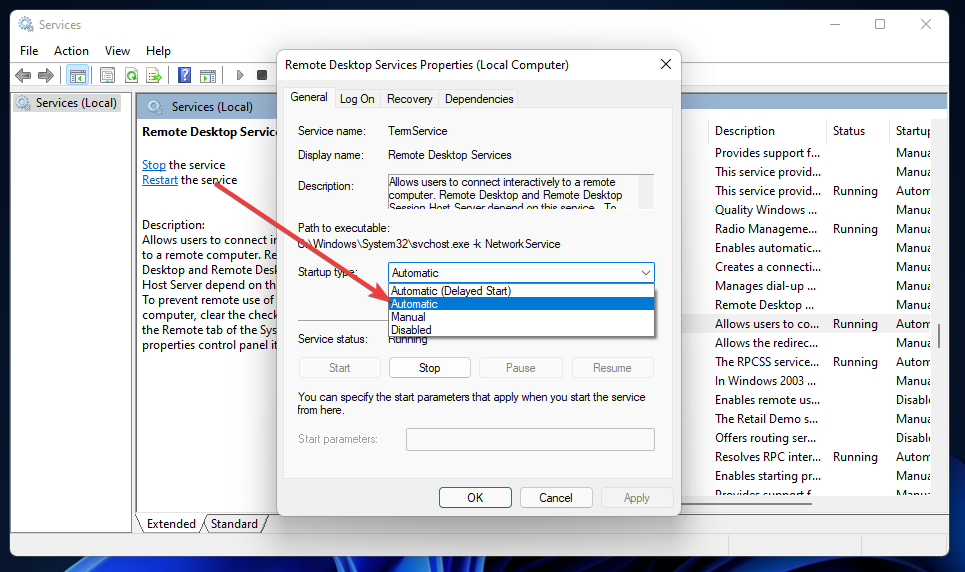The image size is (965, 572).
Task: Open the Help menu
Action: click(158, 50)
